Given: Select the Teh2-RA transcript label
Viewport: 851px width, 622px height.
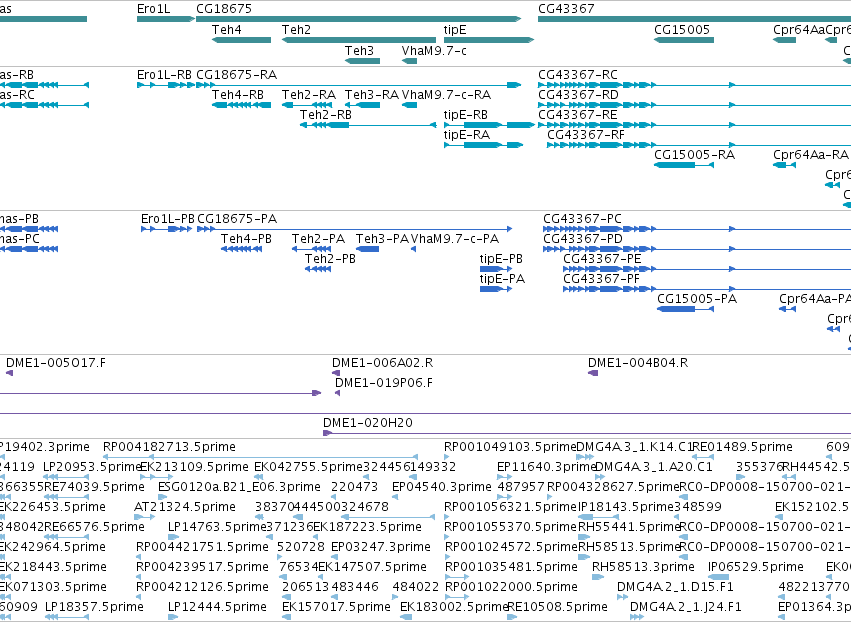Looking at the screenshot, I should pyautogui.click(x=309, y=95).
